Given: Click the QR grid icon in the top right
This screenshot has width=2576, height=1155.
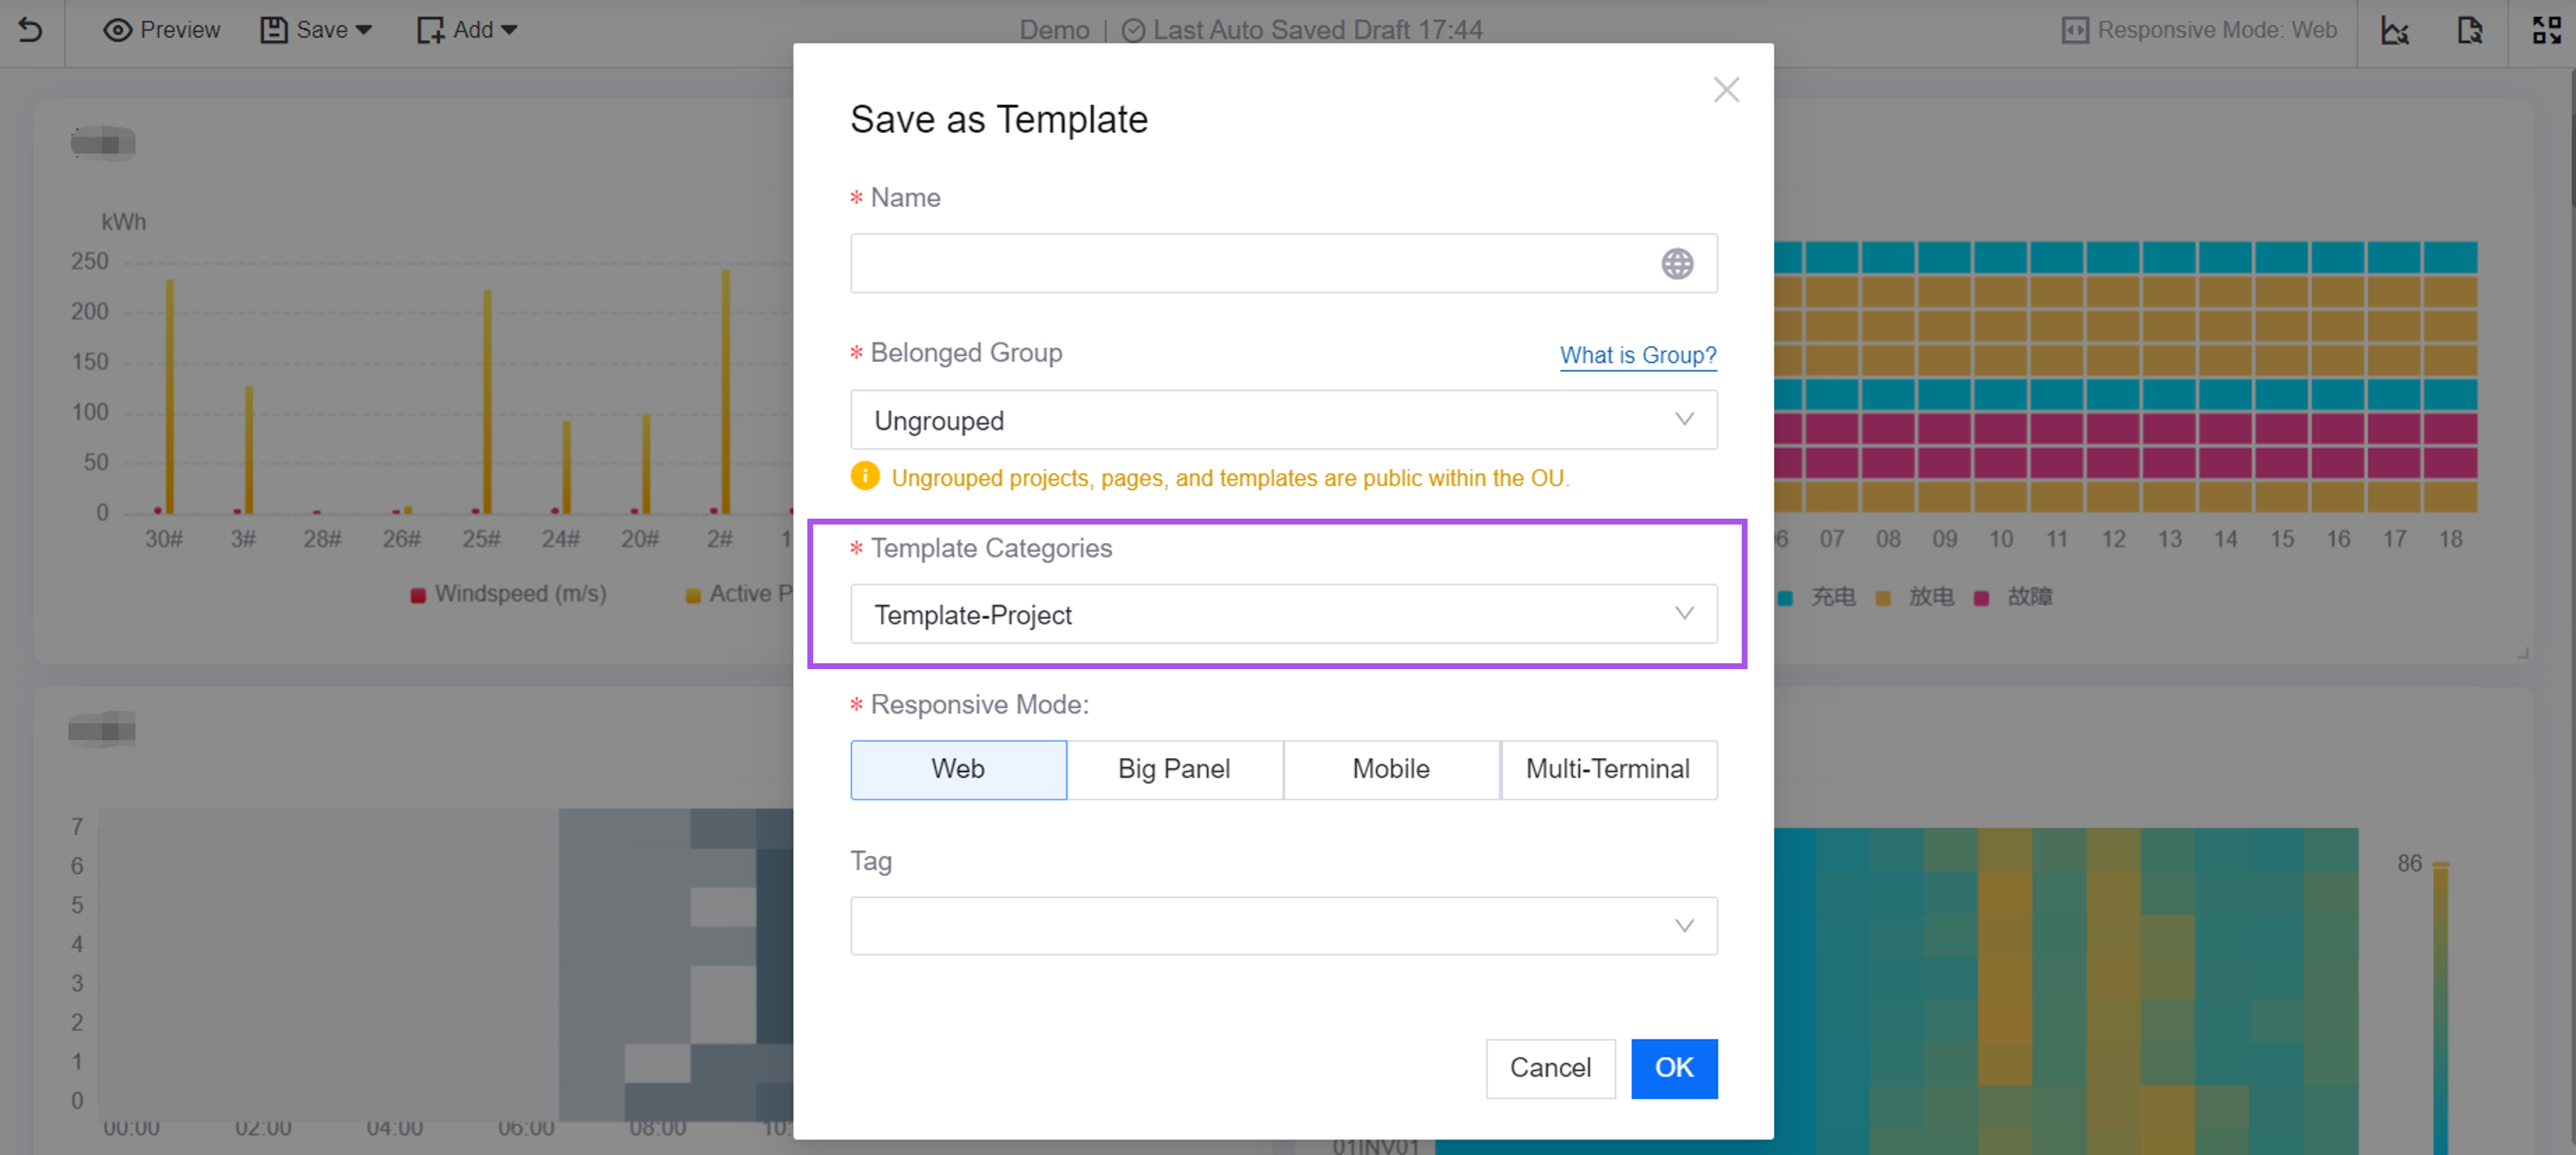Looking at the screenshot, I should coord(2546,30).
